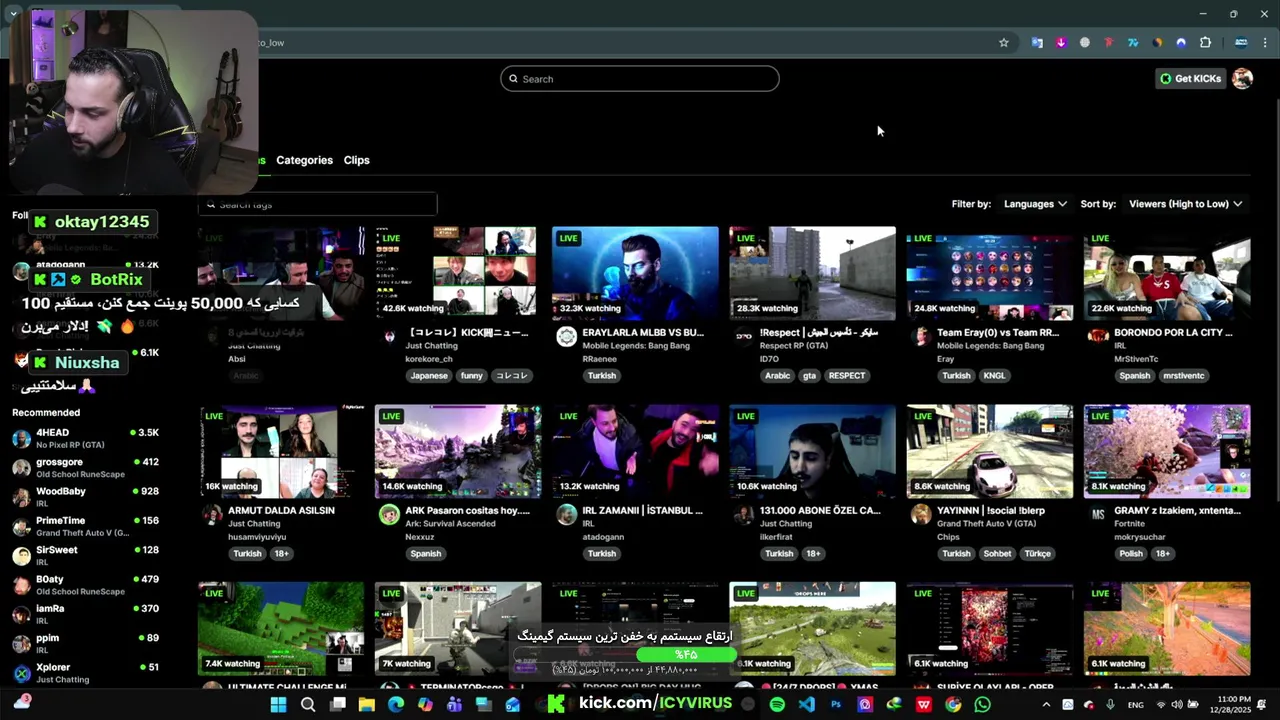
Task: Bookmark this page with the star icon
Action: [x=1004, y=43]
